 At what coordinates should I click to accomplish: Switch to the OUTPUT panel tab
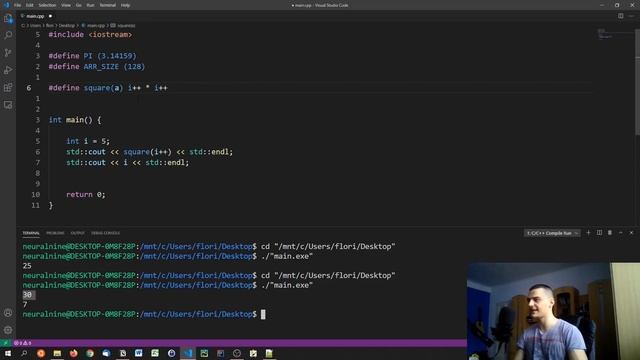pos(78,233)
